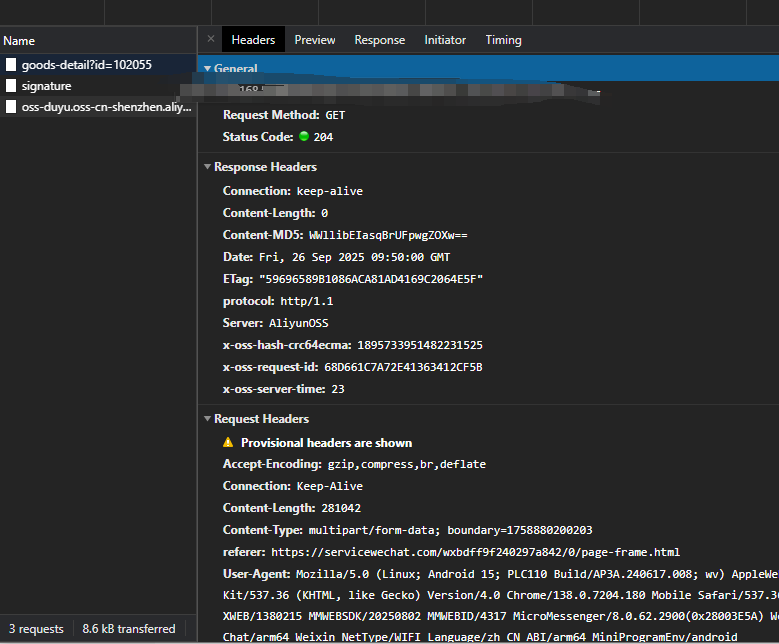Click the referer servicewechat URL
The height and width of the screenshot is (644, 779).
475,552
